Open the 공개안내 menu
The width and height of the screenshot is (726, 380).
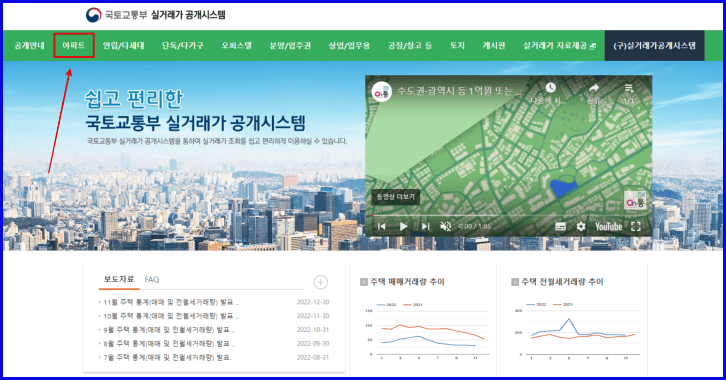[29, 45]
